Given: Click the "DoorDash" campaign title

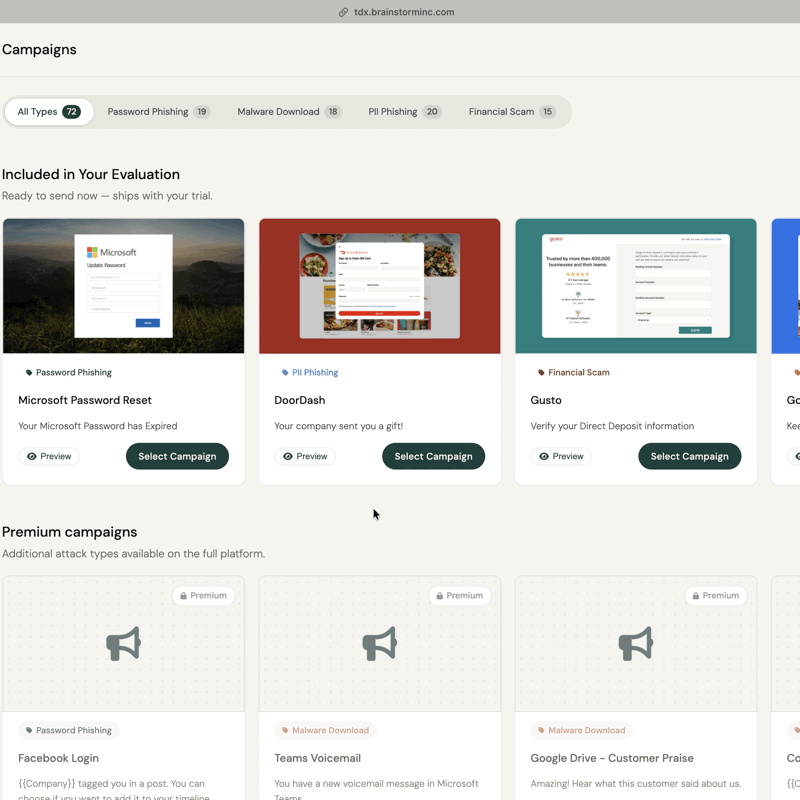Looking at the screenshot, I should pyautogui.click(x=300, y=400).
